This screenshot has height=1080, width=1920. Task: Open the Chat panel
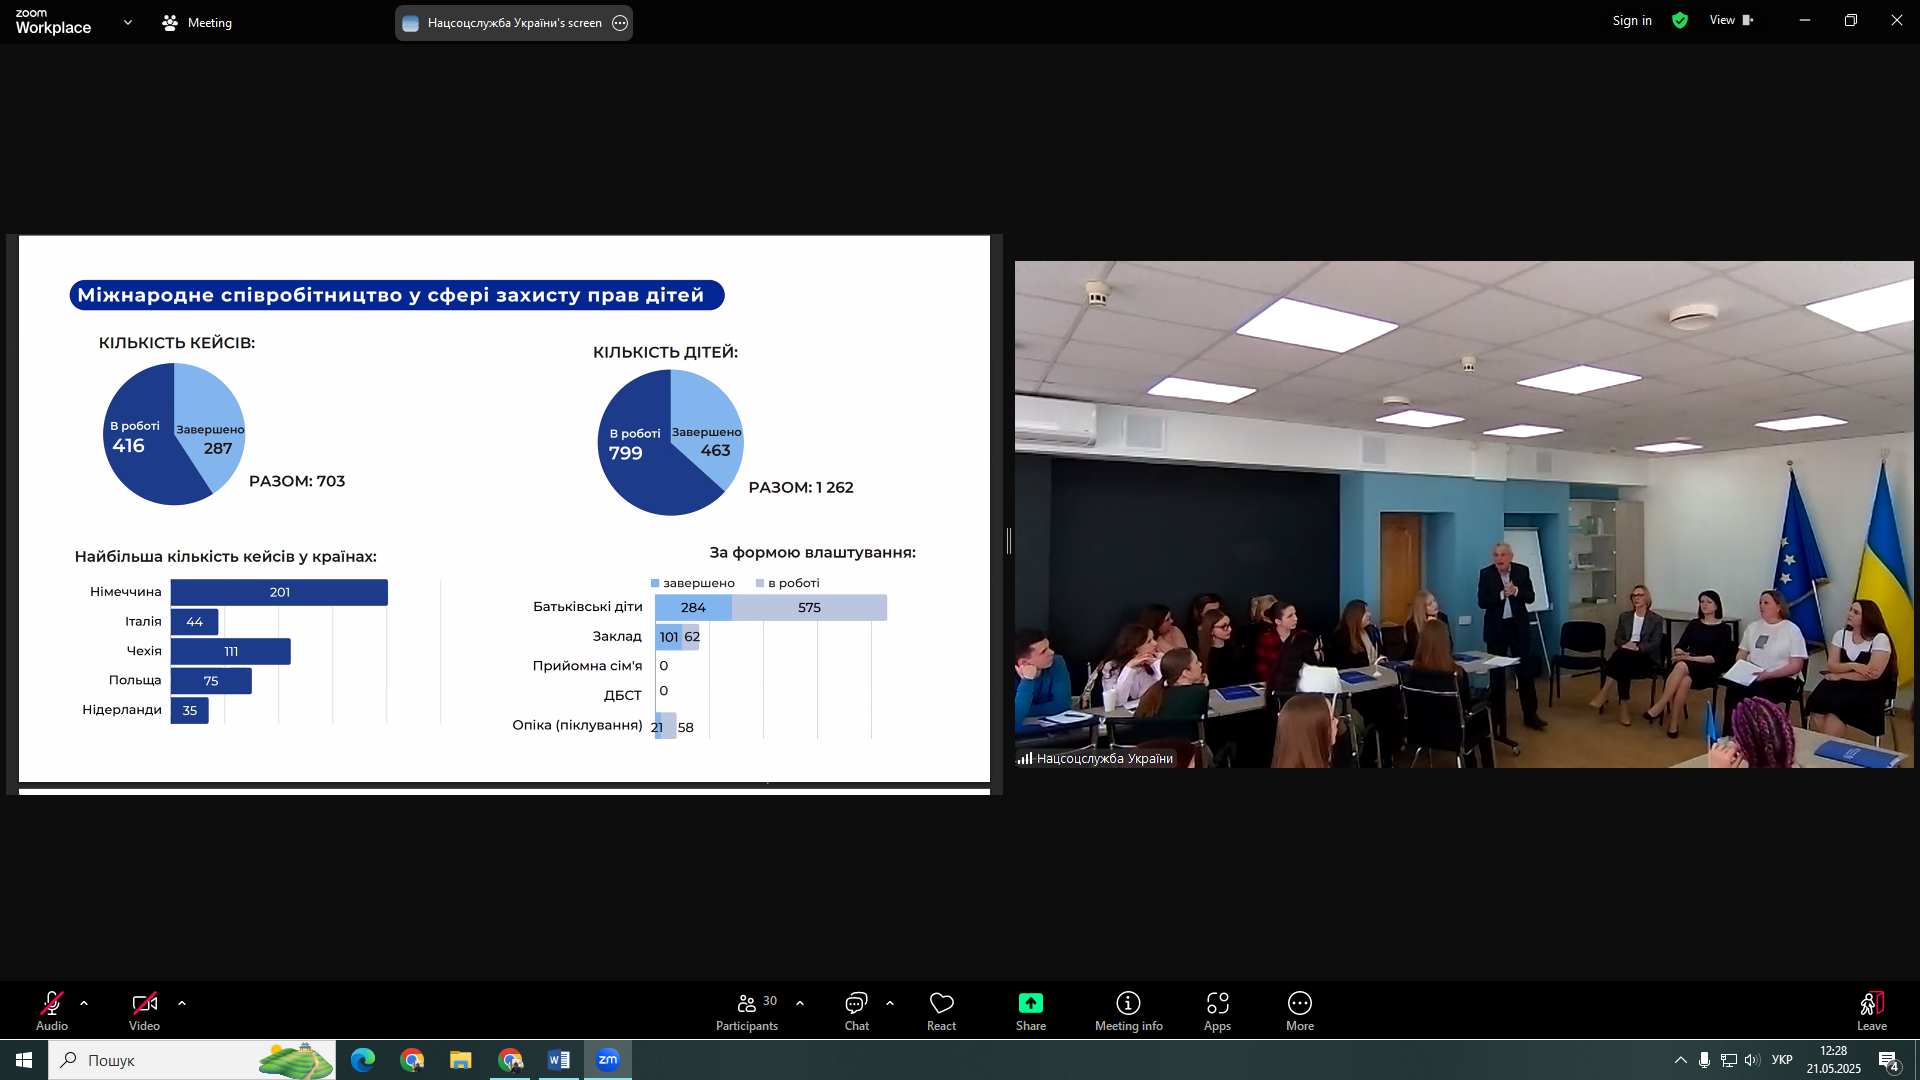click(x=856, y=1010)
